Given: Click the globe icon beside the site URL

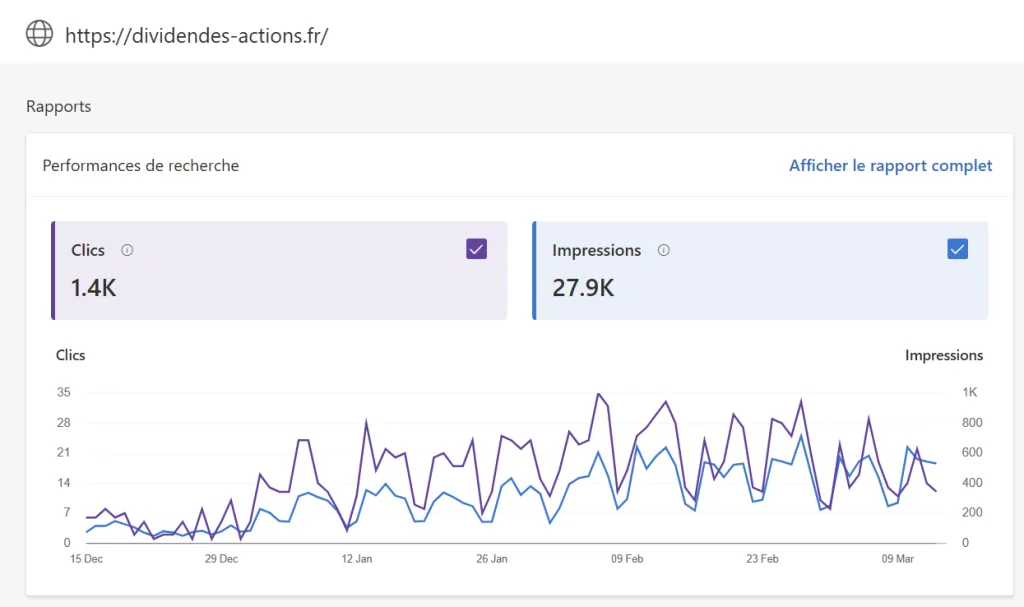Looking at the screenshot, I should pos(39,33).
